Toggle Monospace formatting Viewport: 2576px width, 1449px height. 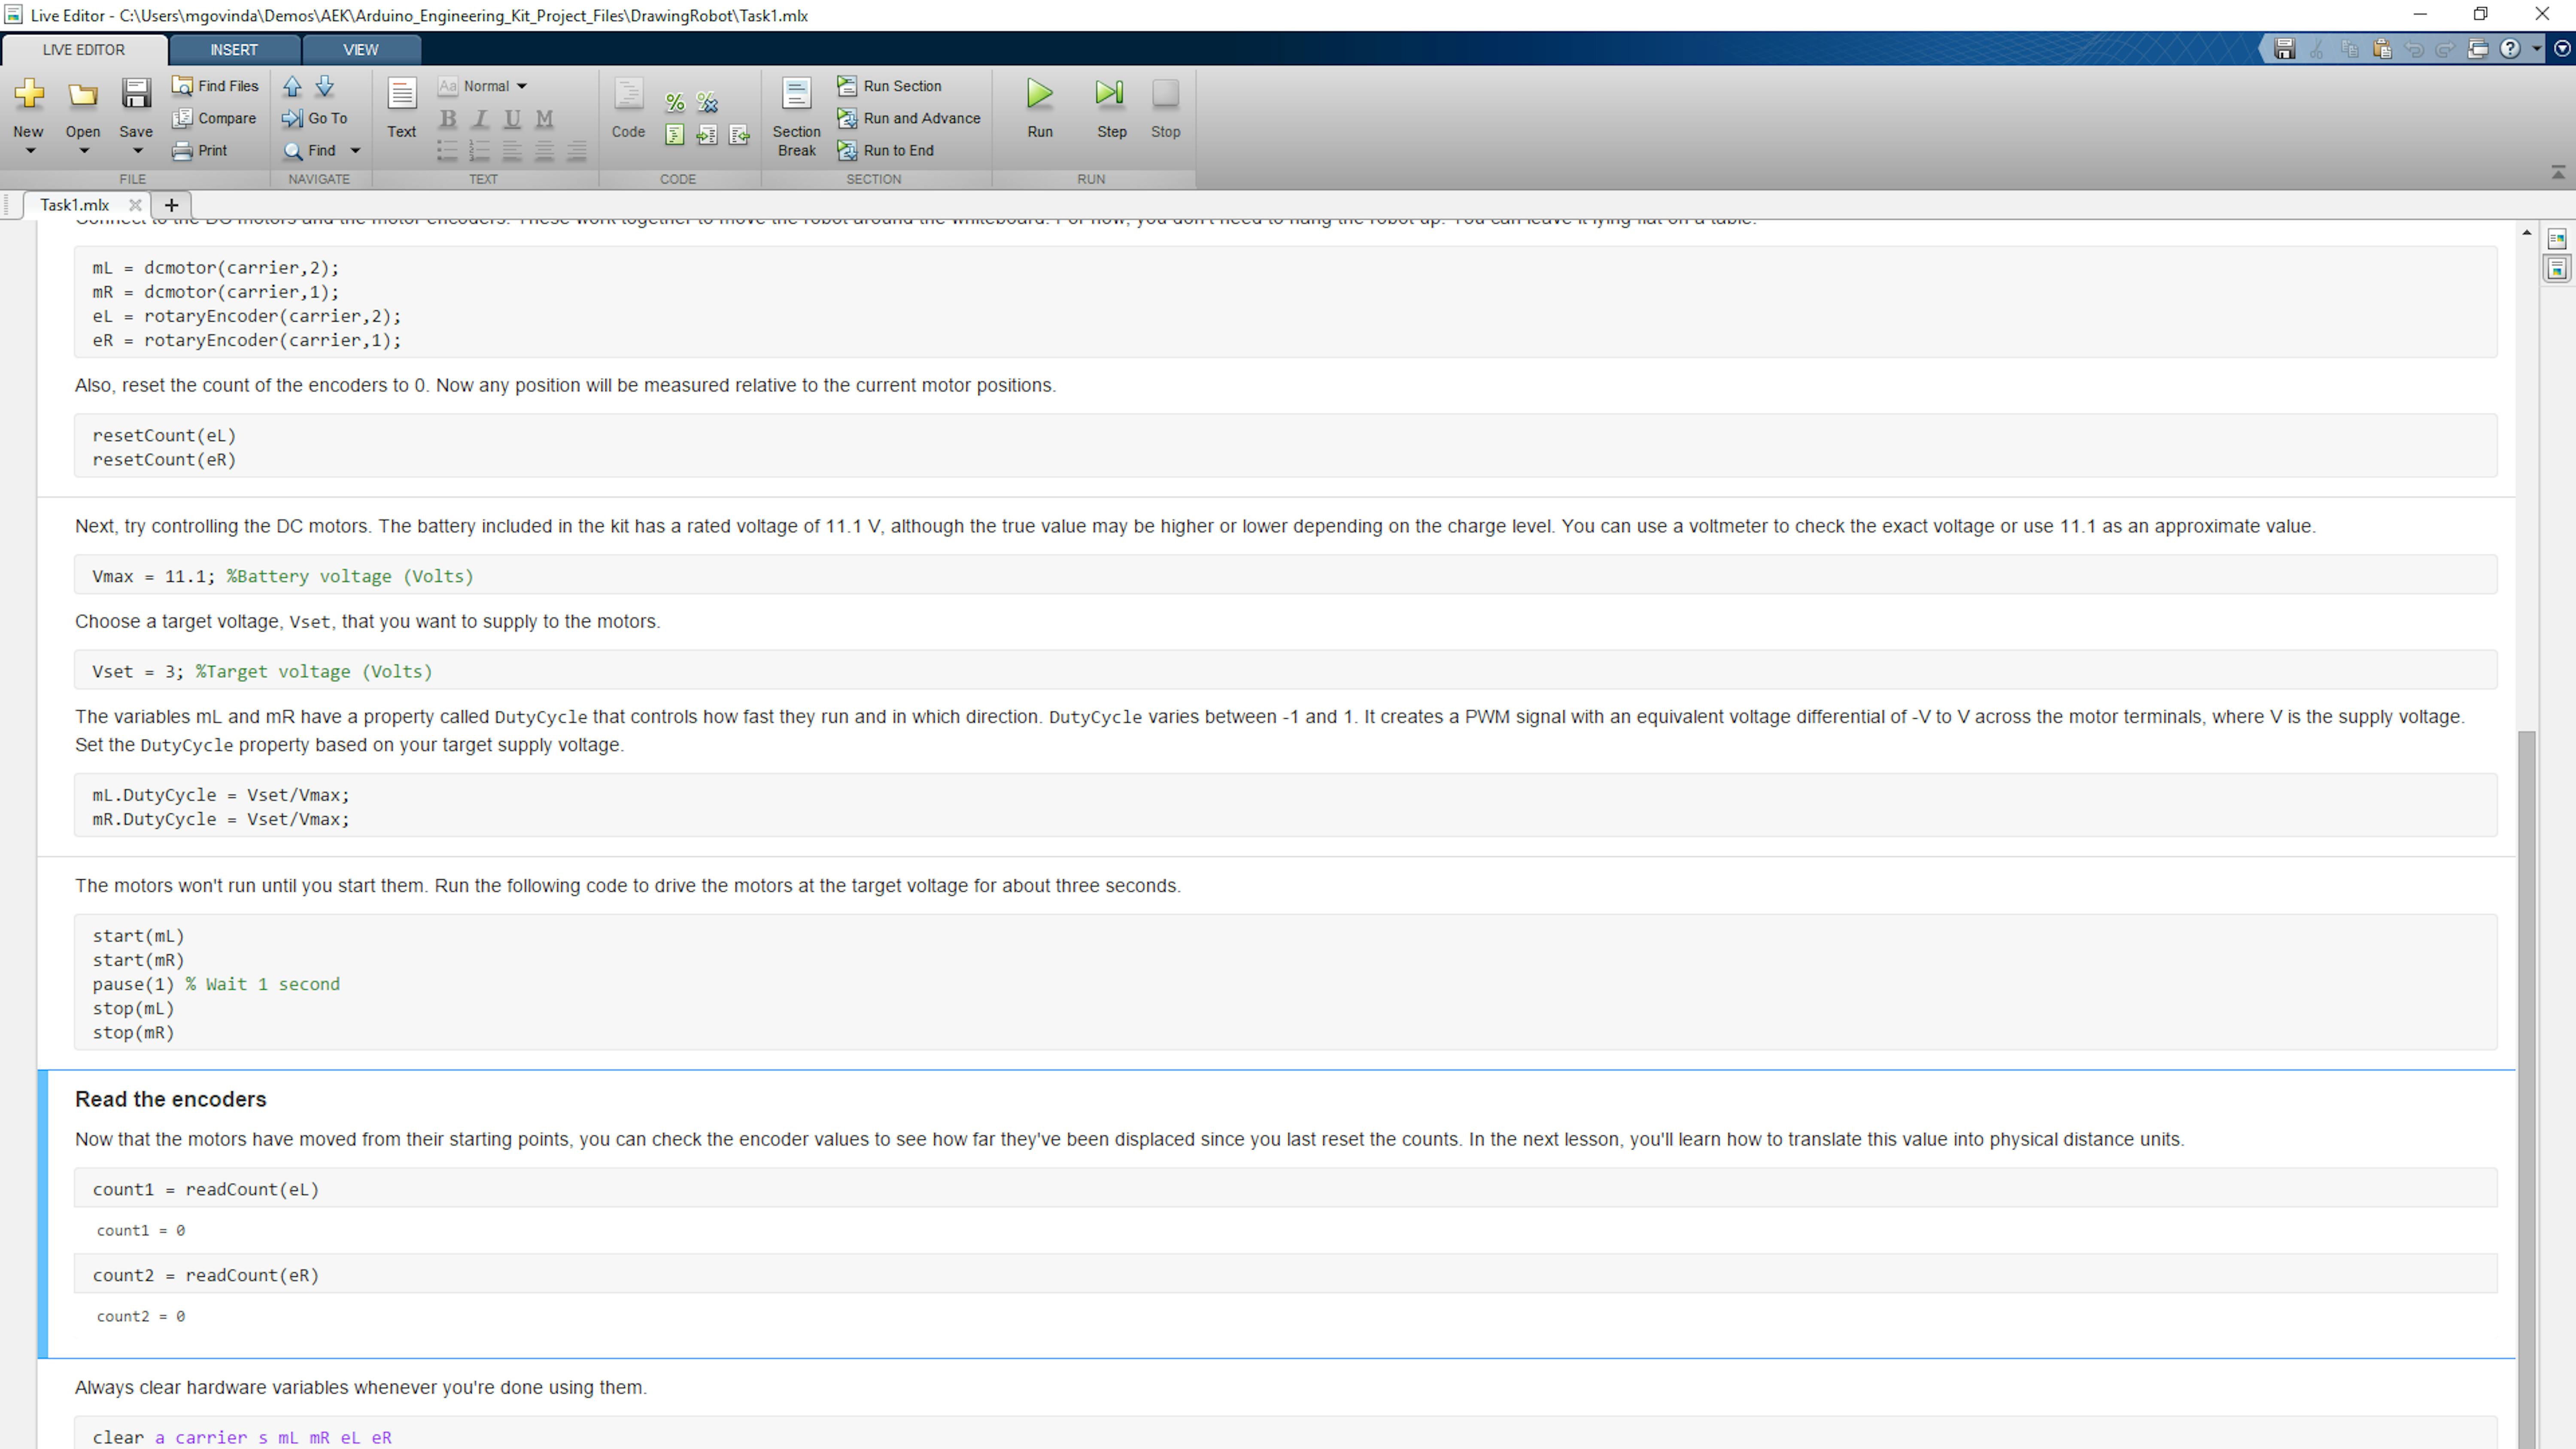click(544, 119)
